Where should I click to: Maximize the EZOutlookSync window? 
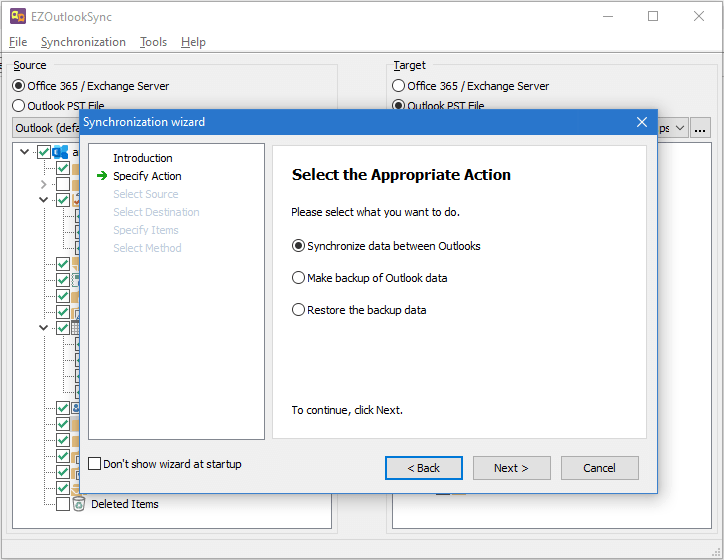[x=653, y=16]
